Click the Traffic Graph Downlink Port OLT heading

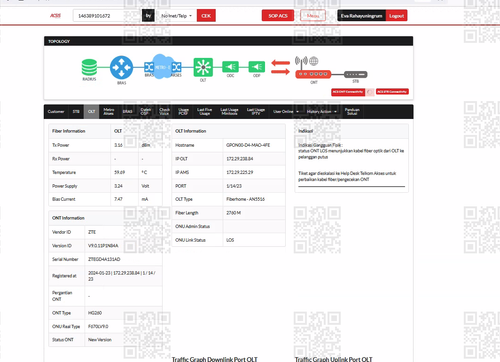[214, 359]
